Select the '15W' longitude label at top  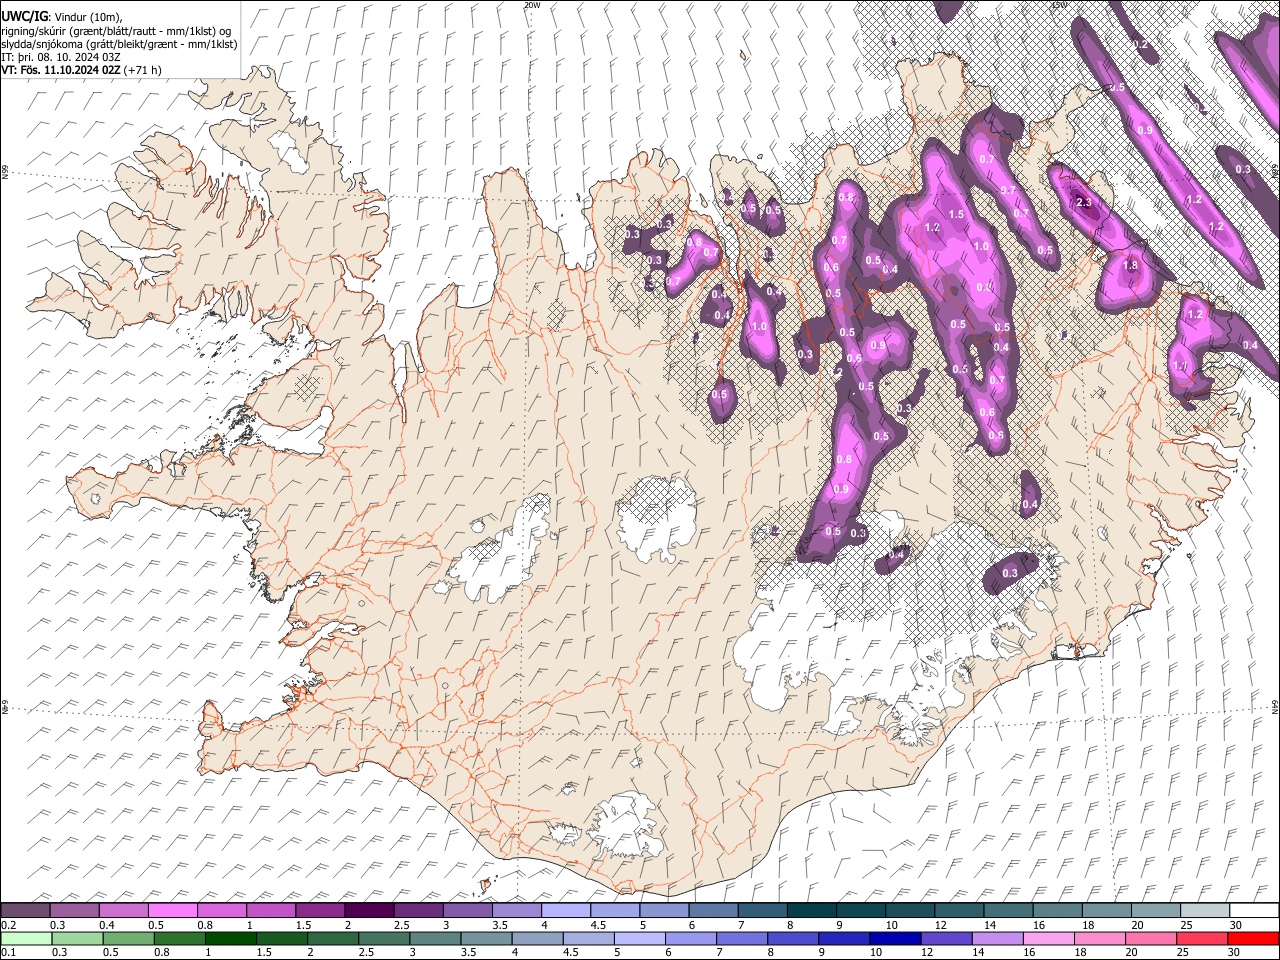(x=1059, y=4)
